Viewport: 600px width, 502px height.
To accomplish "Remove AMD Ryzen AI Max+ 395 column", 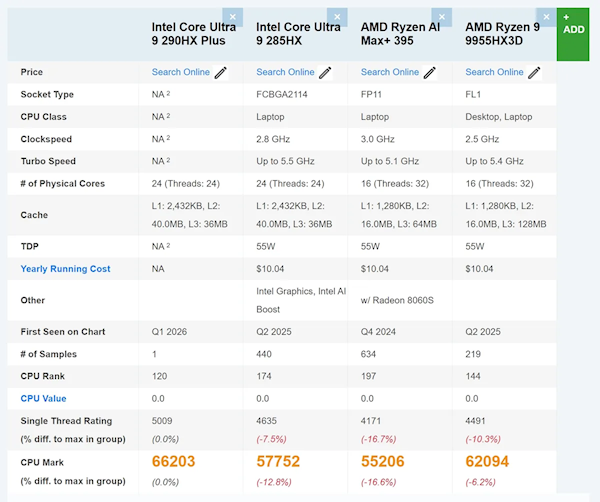I will coord(441,17).
